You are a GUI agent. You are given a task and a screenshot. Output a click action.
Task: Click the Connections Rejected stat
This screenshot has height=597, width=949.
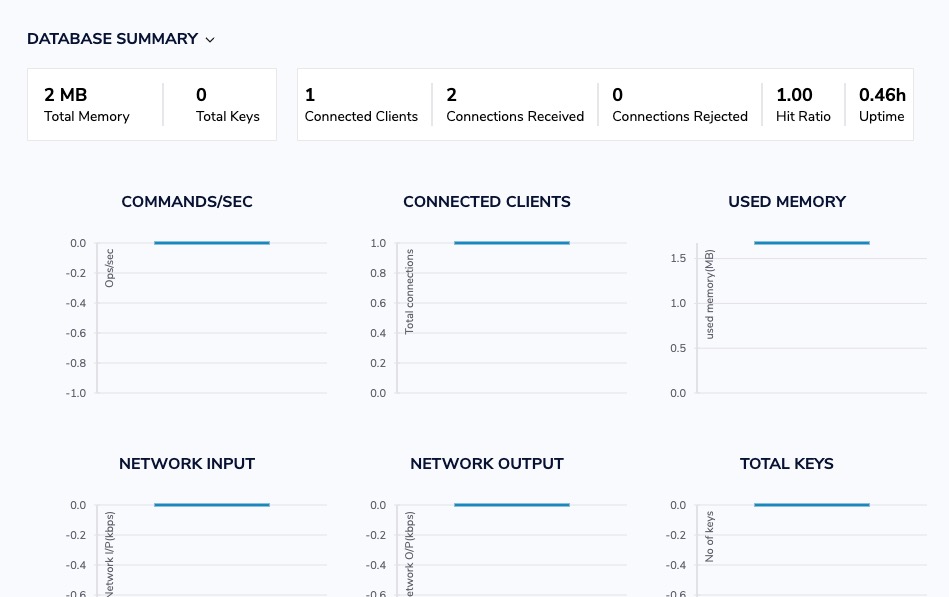tap(679, 104)
